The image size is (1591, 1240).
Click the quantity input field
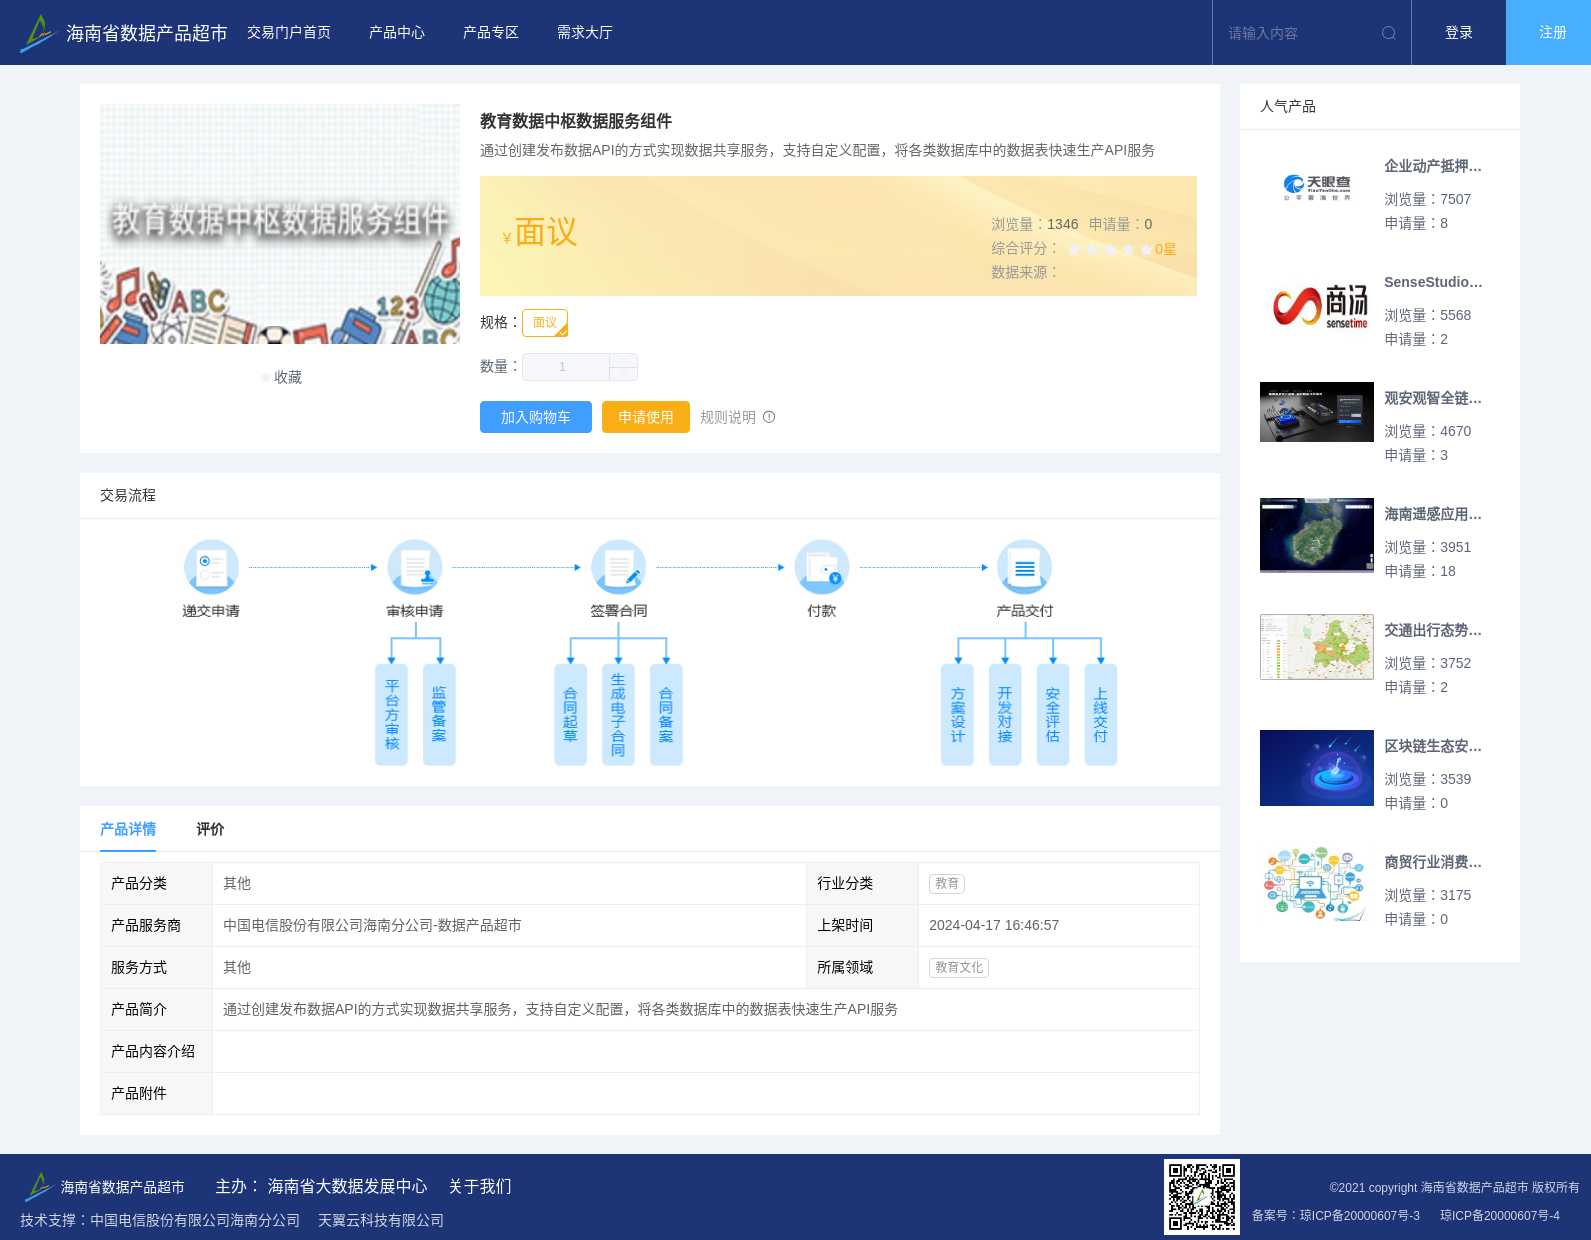click(x=565, y=367)
